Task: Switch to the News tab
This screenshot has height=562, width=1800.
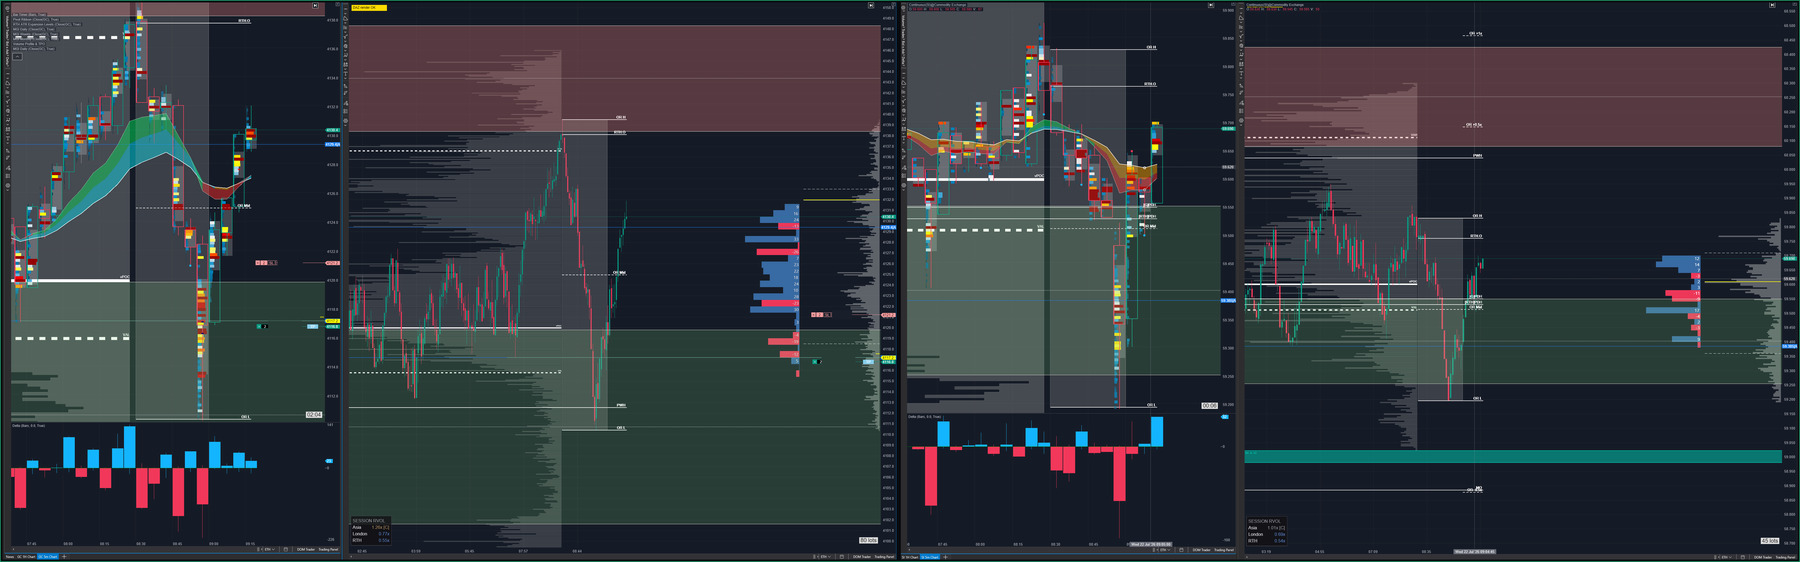Action: tap(10, 557)
